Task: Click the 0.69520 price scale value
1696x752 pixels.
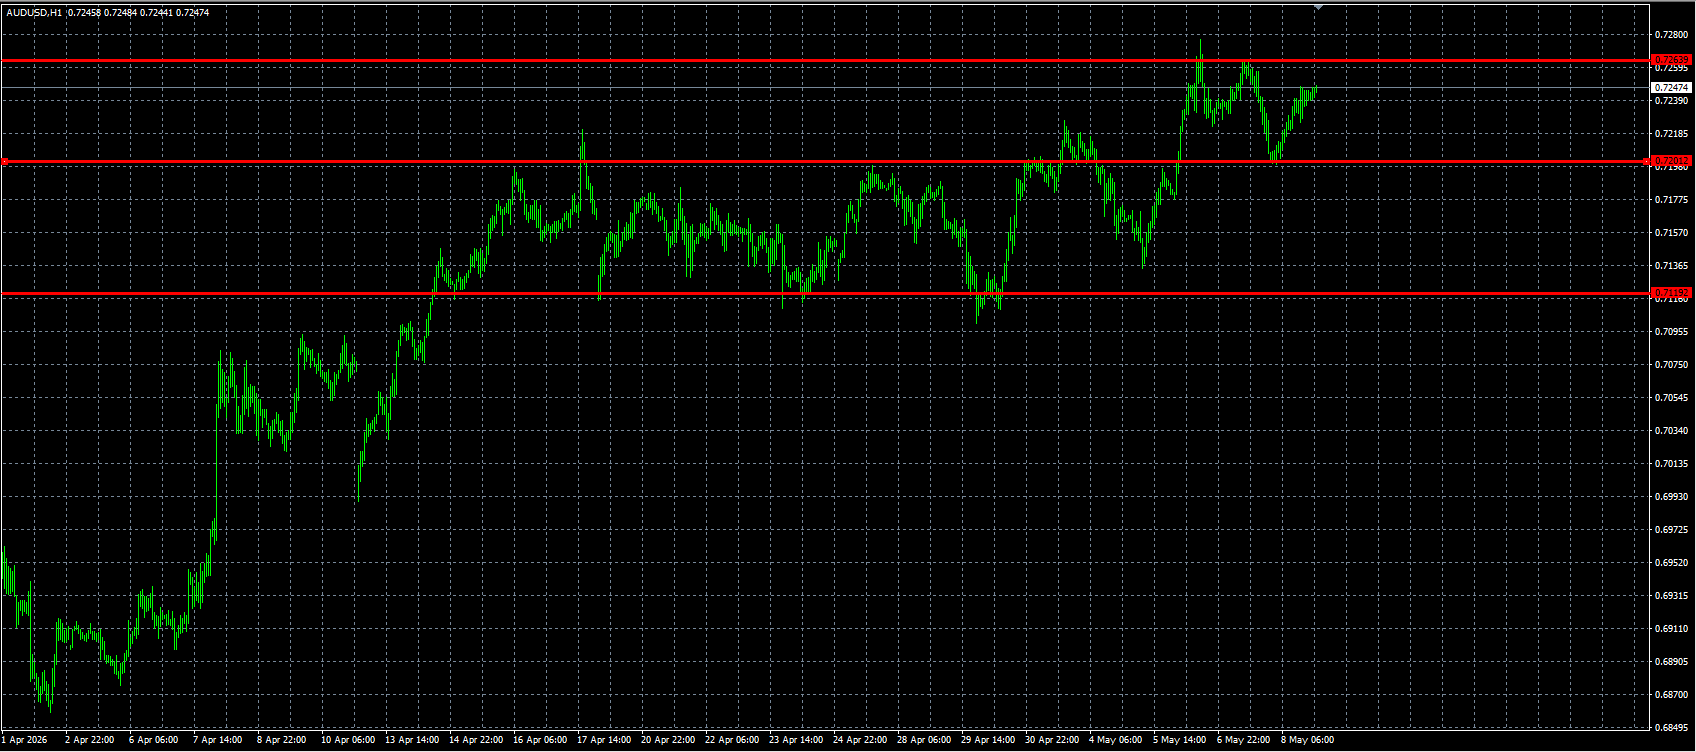Action: pyautogui.click(x=1671, y=563)
